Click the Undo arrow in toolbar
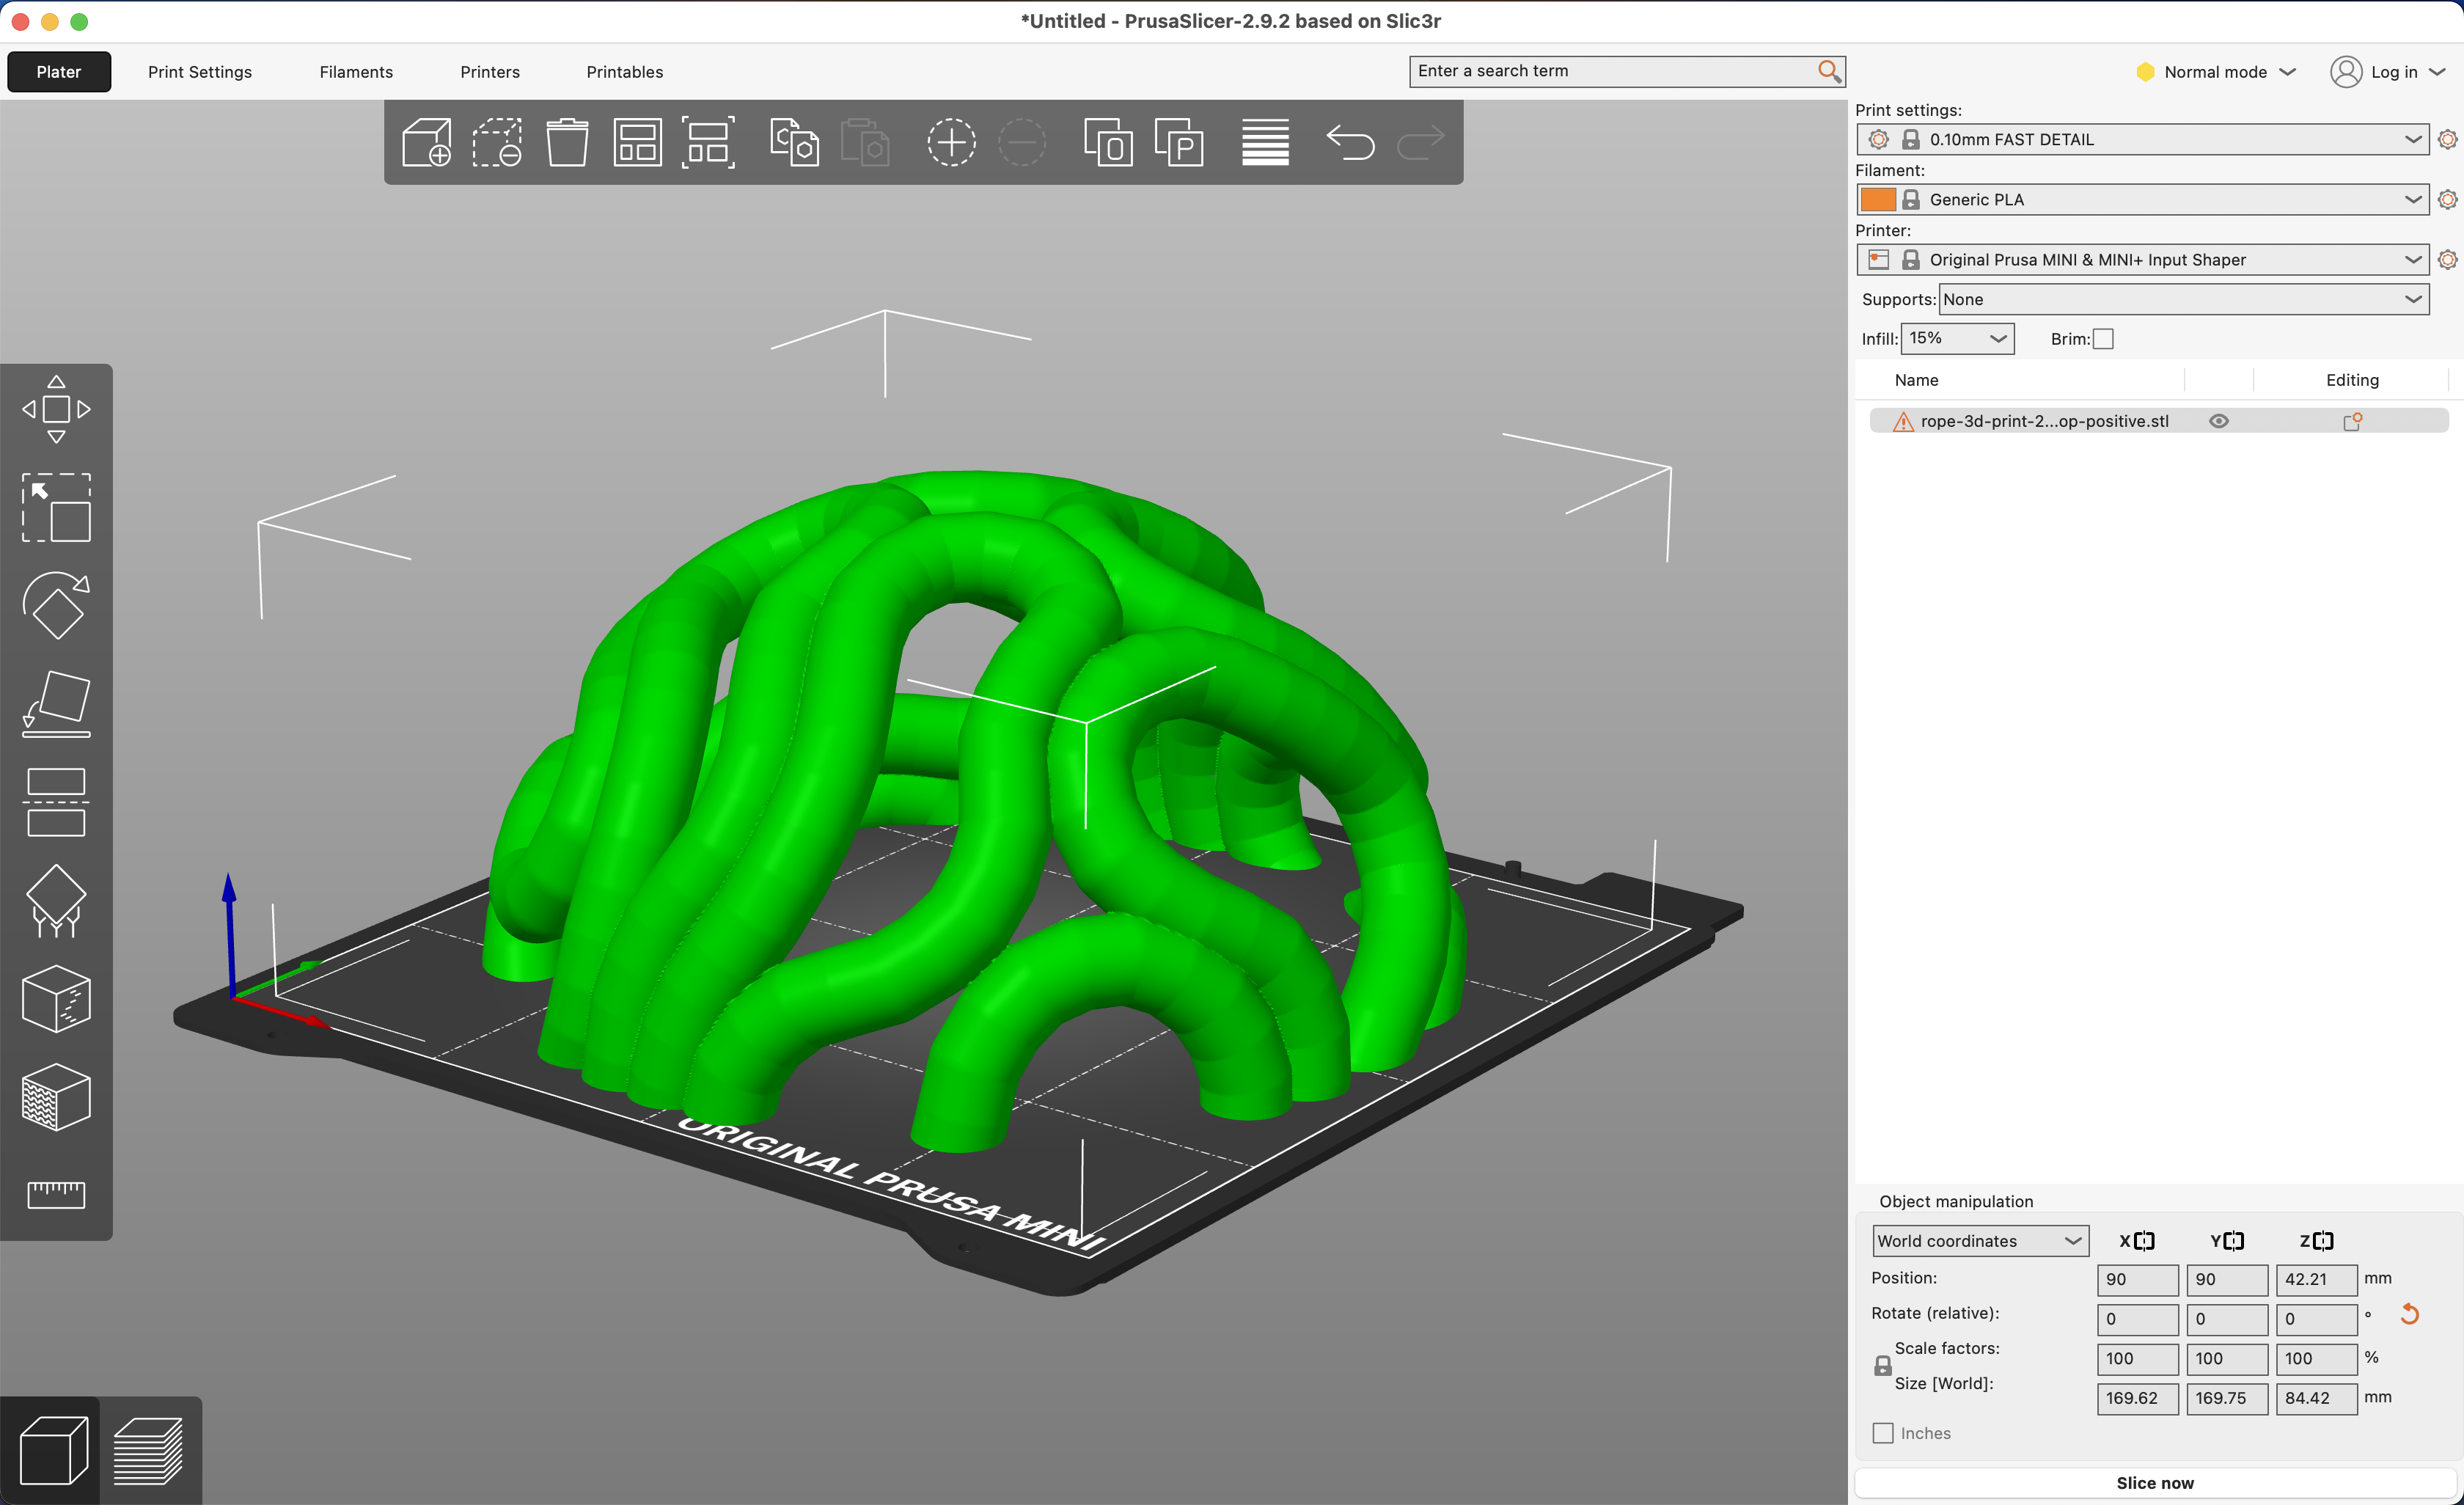The image size is (2464, 1505). click(x=1350, y=142)
